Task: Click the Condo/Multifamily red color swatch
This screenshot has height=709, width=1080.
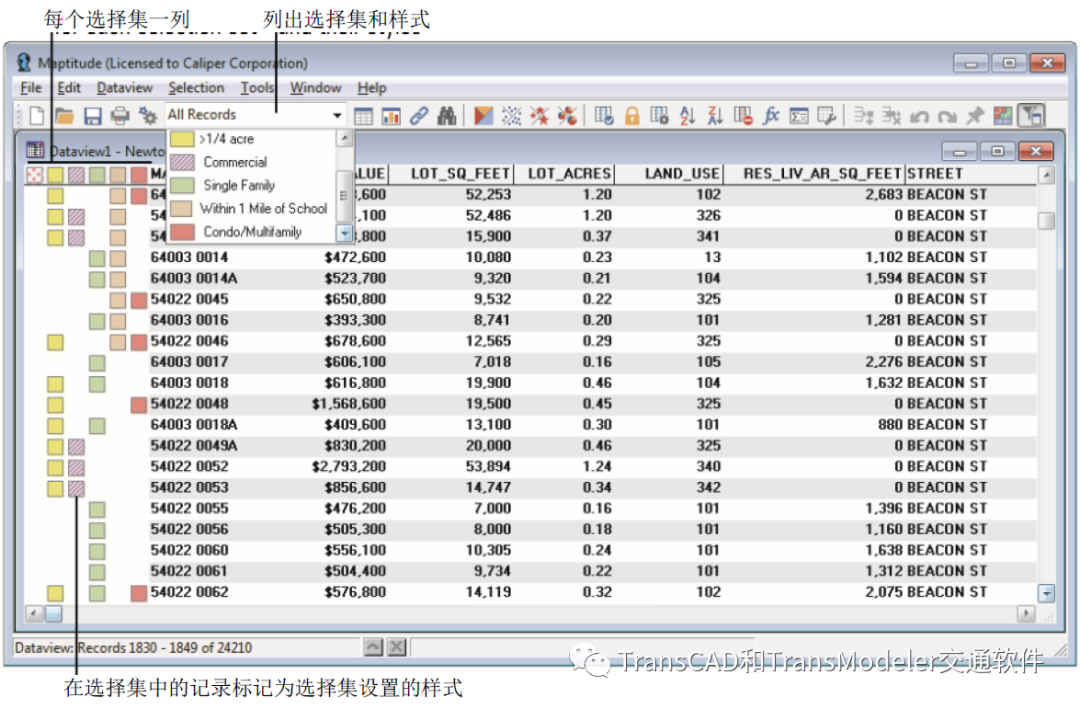Action: click(183, 232)
